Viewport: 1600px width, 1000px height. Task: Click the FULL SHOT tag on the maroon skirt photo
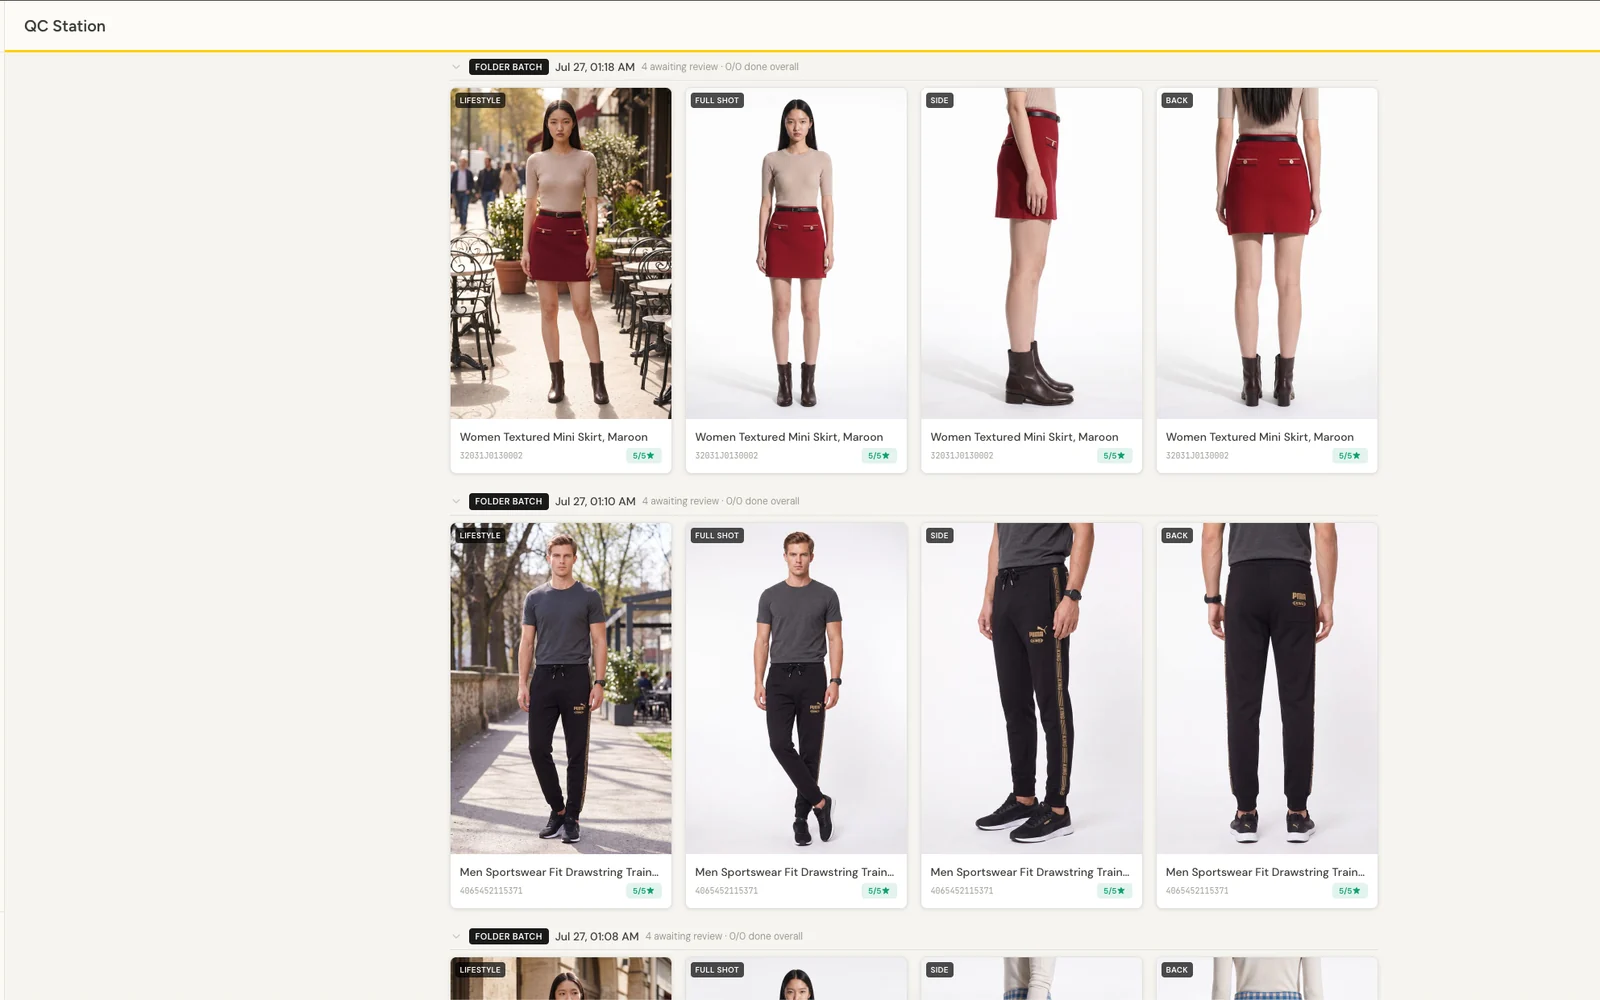[717, 100]
